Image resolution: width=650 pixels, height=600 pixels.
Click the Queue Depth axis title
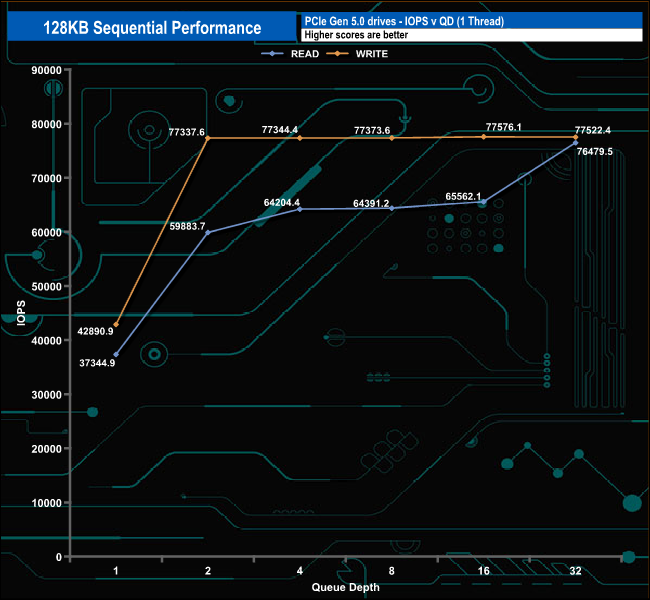click(x=345, y=587)
